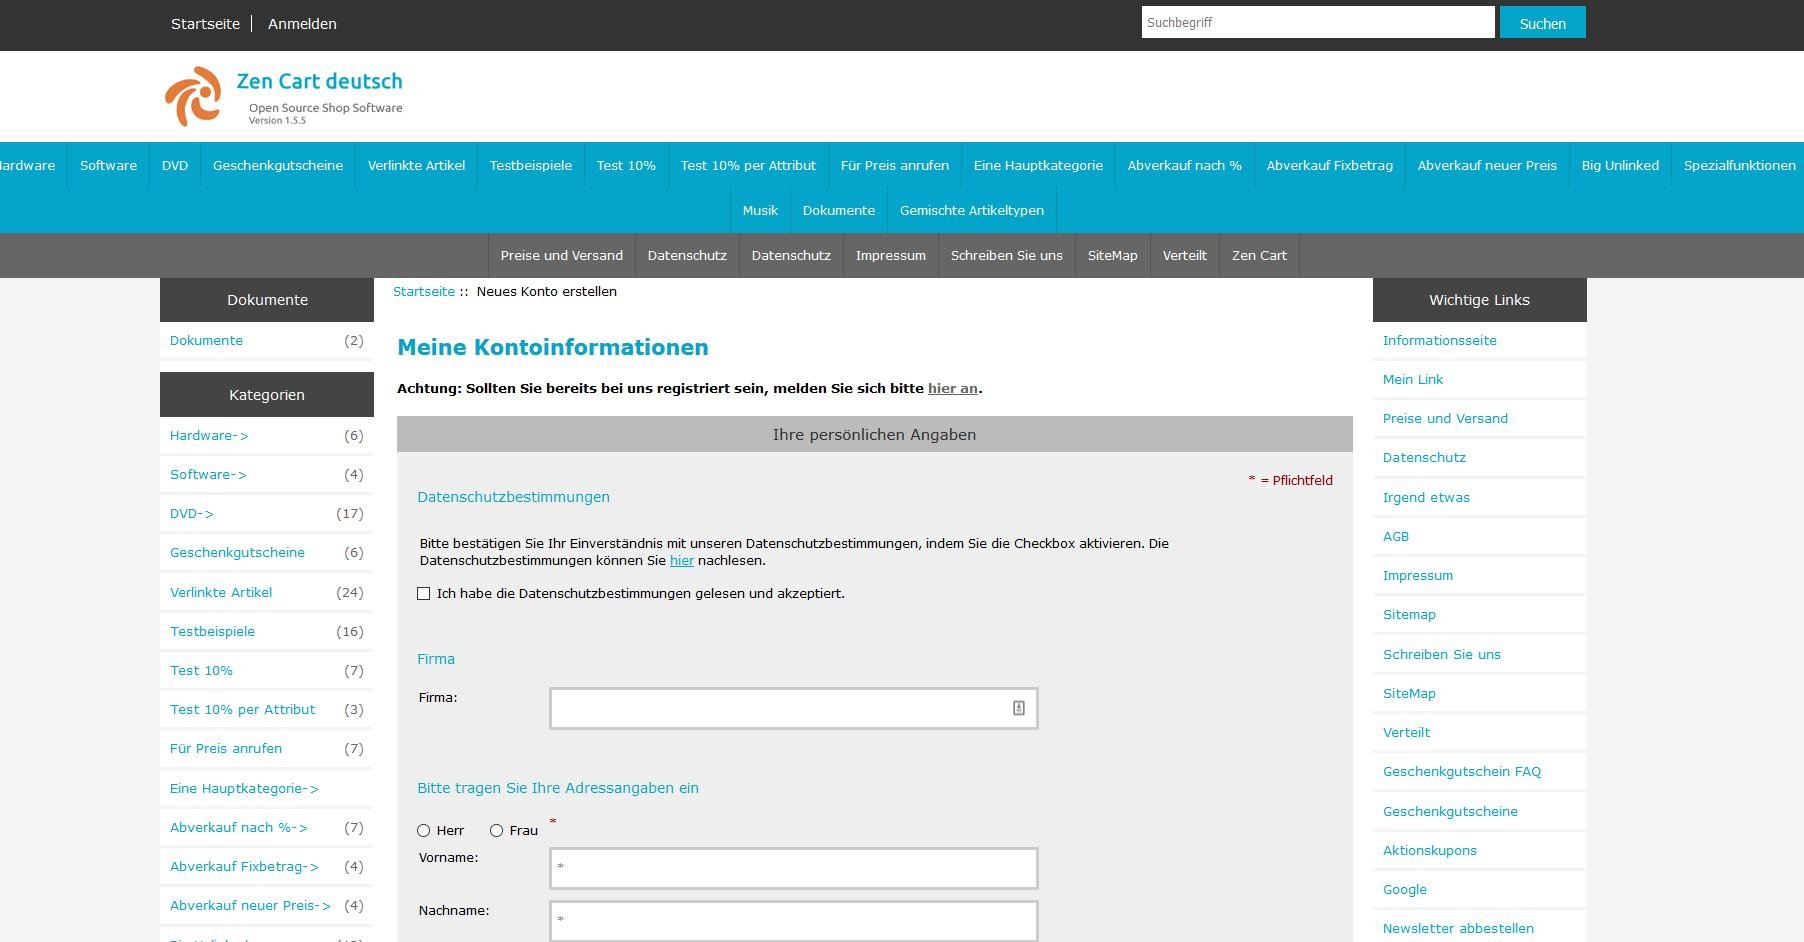Open the Musik menu item
1804x942 pixels.
(x=760, y=210)
